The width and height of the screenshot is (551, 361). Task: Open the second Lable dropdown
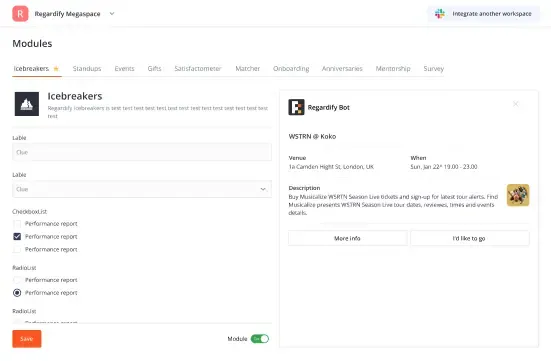[x=142, y=189]
